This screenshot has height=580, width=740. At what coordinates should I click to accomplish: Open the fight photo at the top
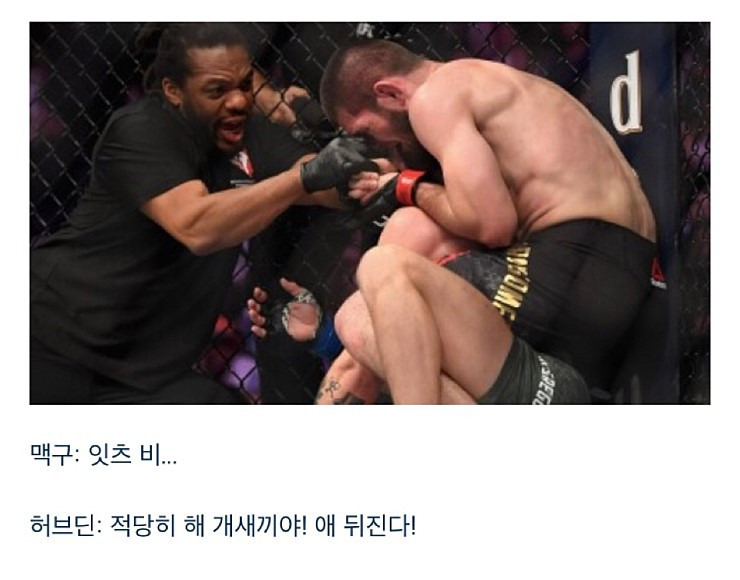[x=370, y=213]
